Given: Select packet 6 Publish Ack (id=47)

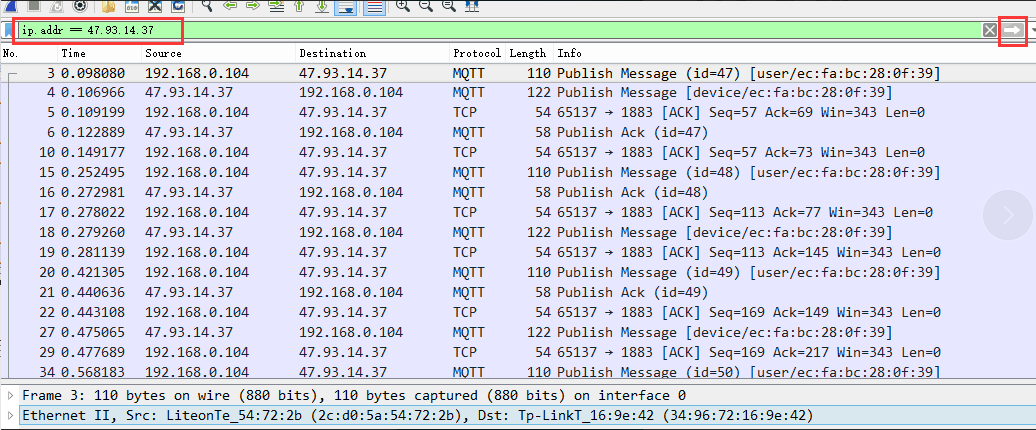Looking at the screenshot, I should [518, 132].
